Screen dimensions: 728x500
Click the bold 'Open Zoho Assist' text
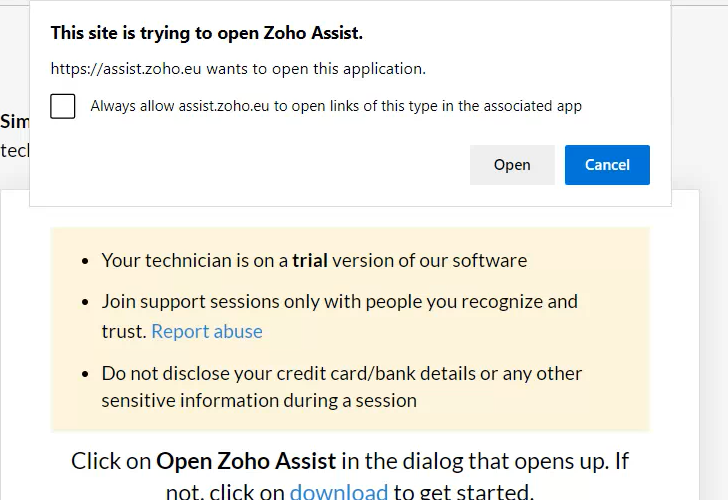246,461
